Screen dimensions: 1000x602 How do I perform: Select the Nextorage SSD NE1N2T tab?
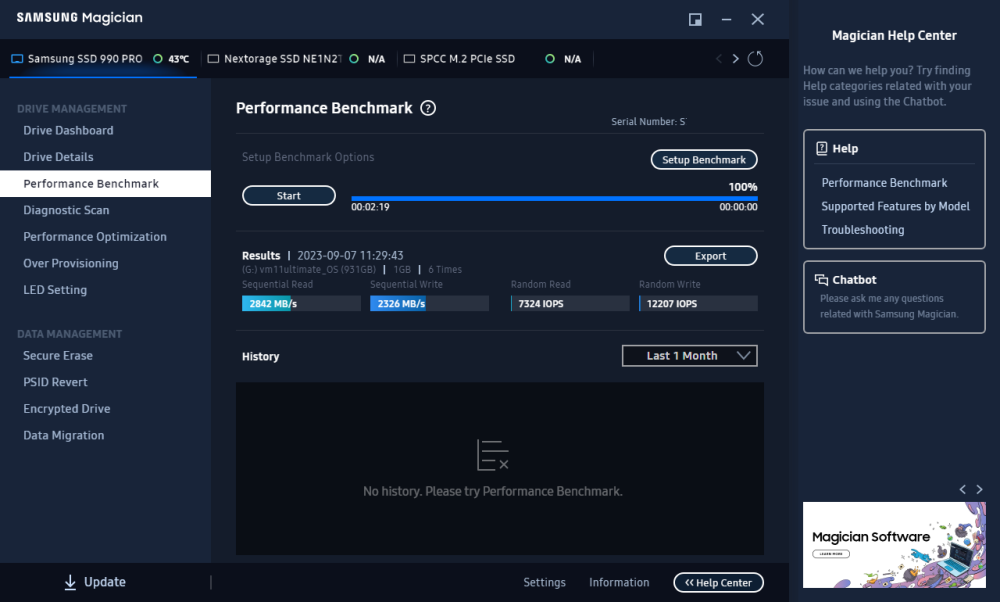click(x=300, y=59)
